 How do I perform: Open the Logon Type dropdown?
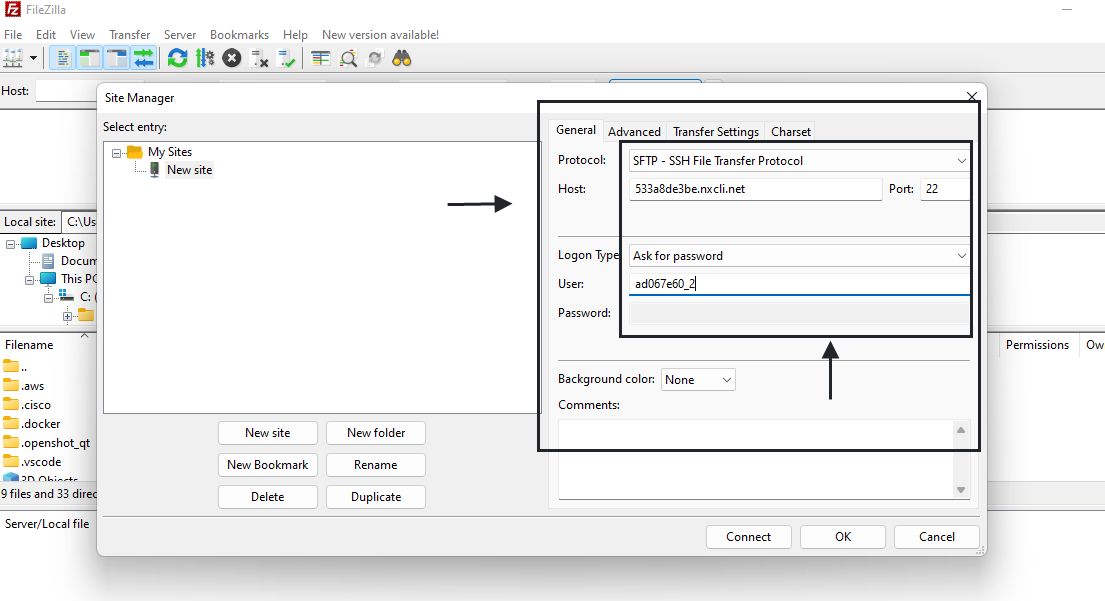(799, 256)
